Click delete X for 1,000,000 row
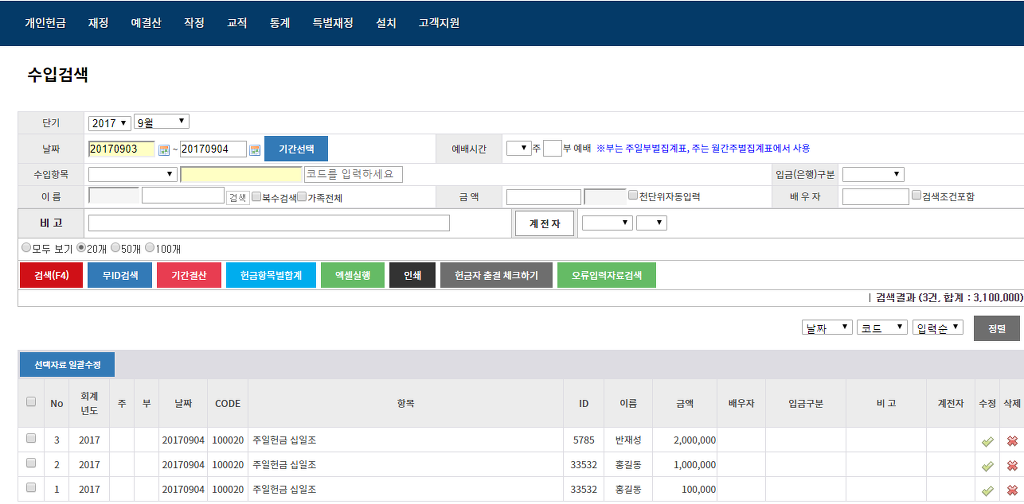1024x504 pixels. pos(1012,465)
